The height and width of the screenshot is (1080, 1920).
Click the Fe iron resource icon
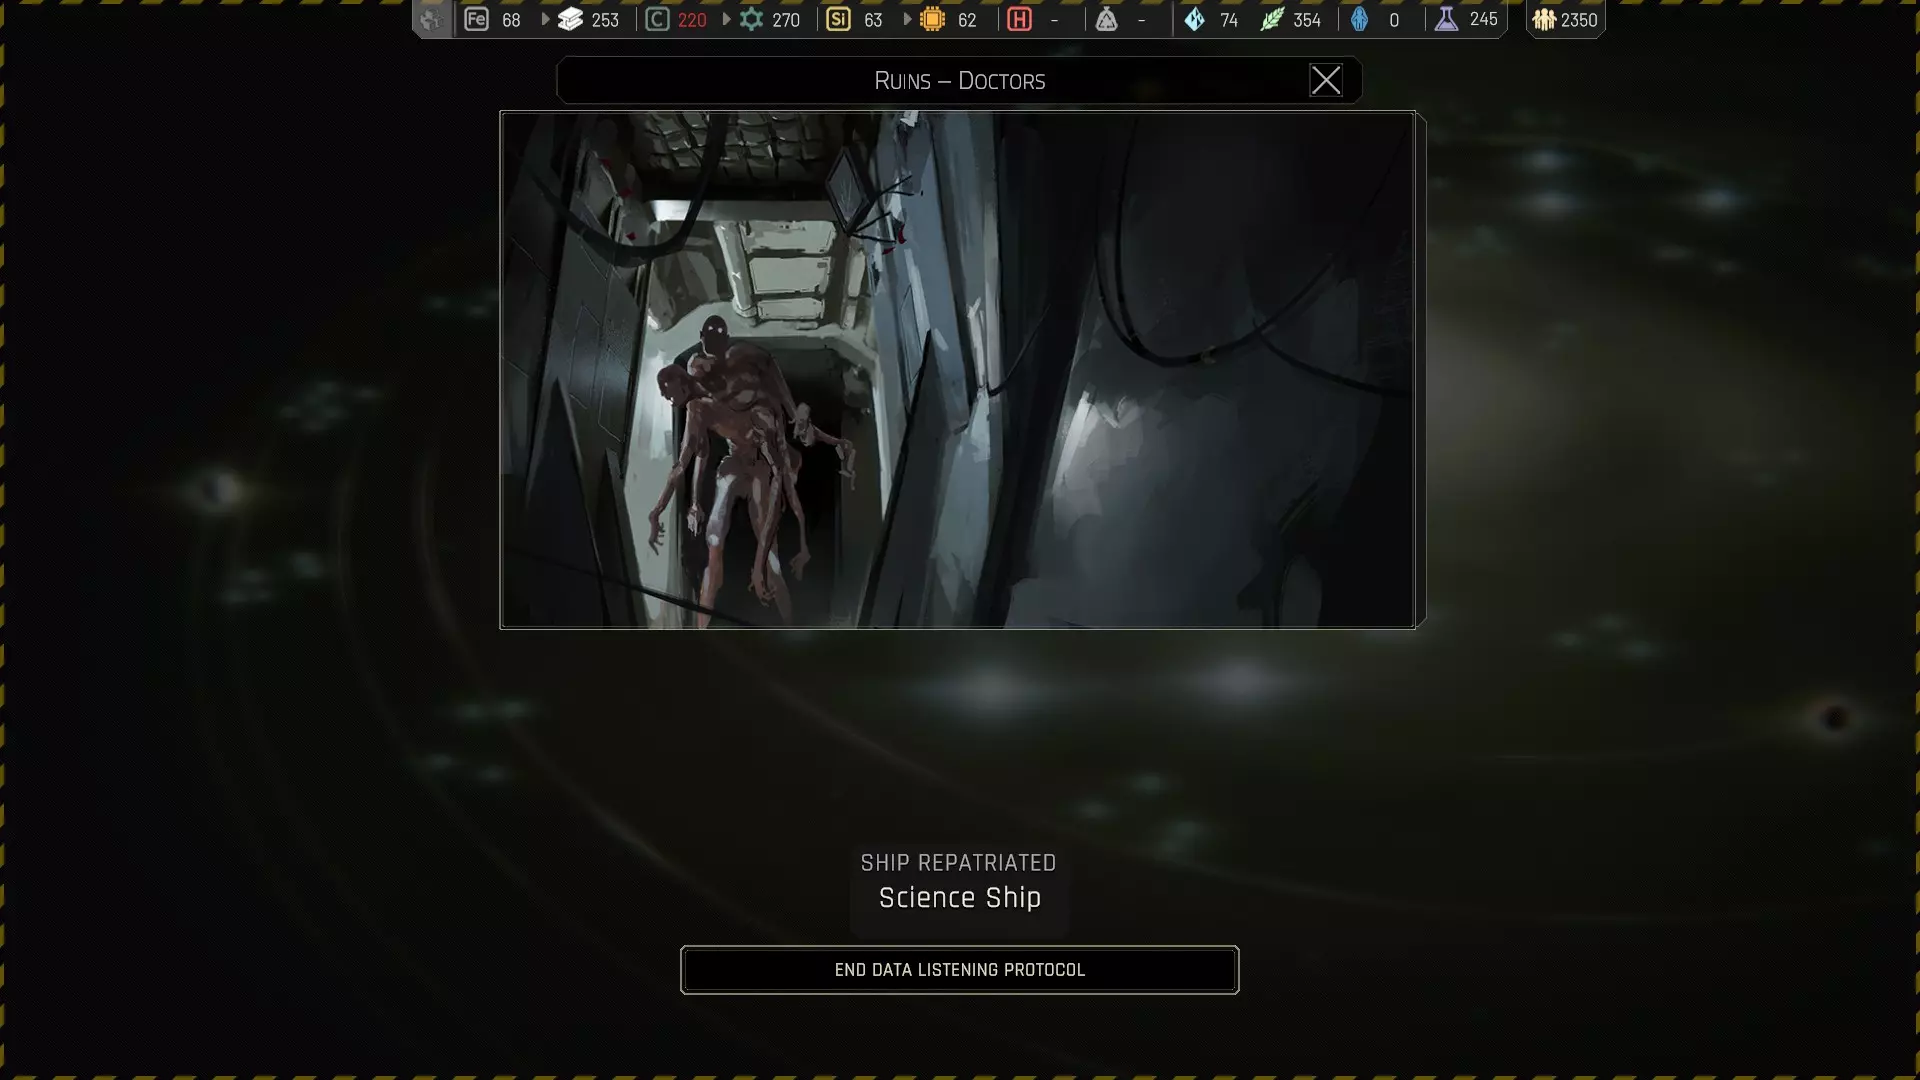(x=477, y=19)
